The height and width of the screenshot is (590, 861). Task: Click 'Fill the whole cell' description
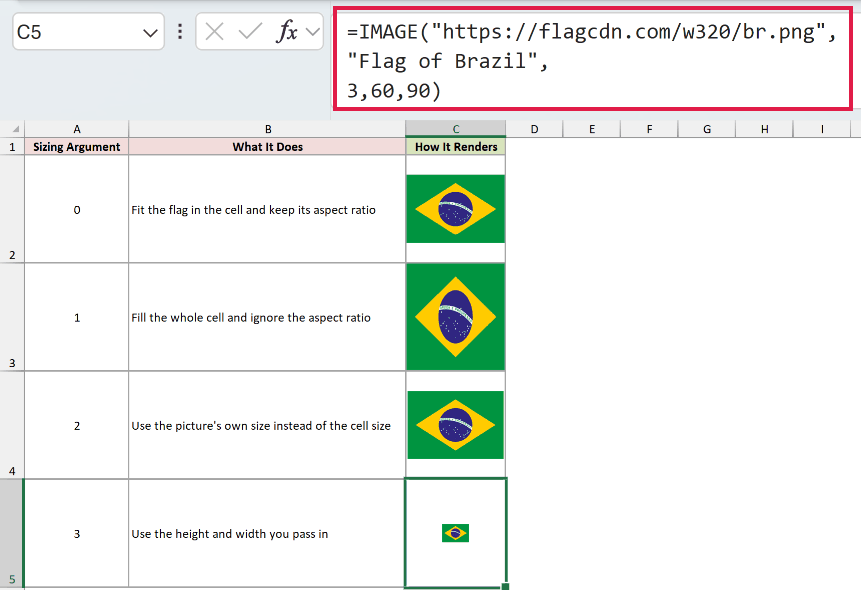[x=251, y=318]
